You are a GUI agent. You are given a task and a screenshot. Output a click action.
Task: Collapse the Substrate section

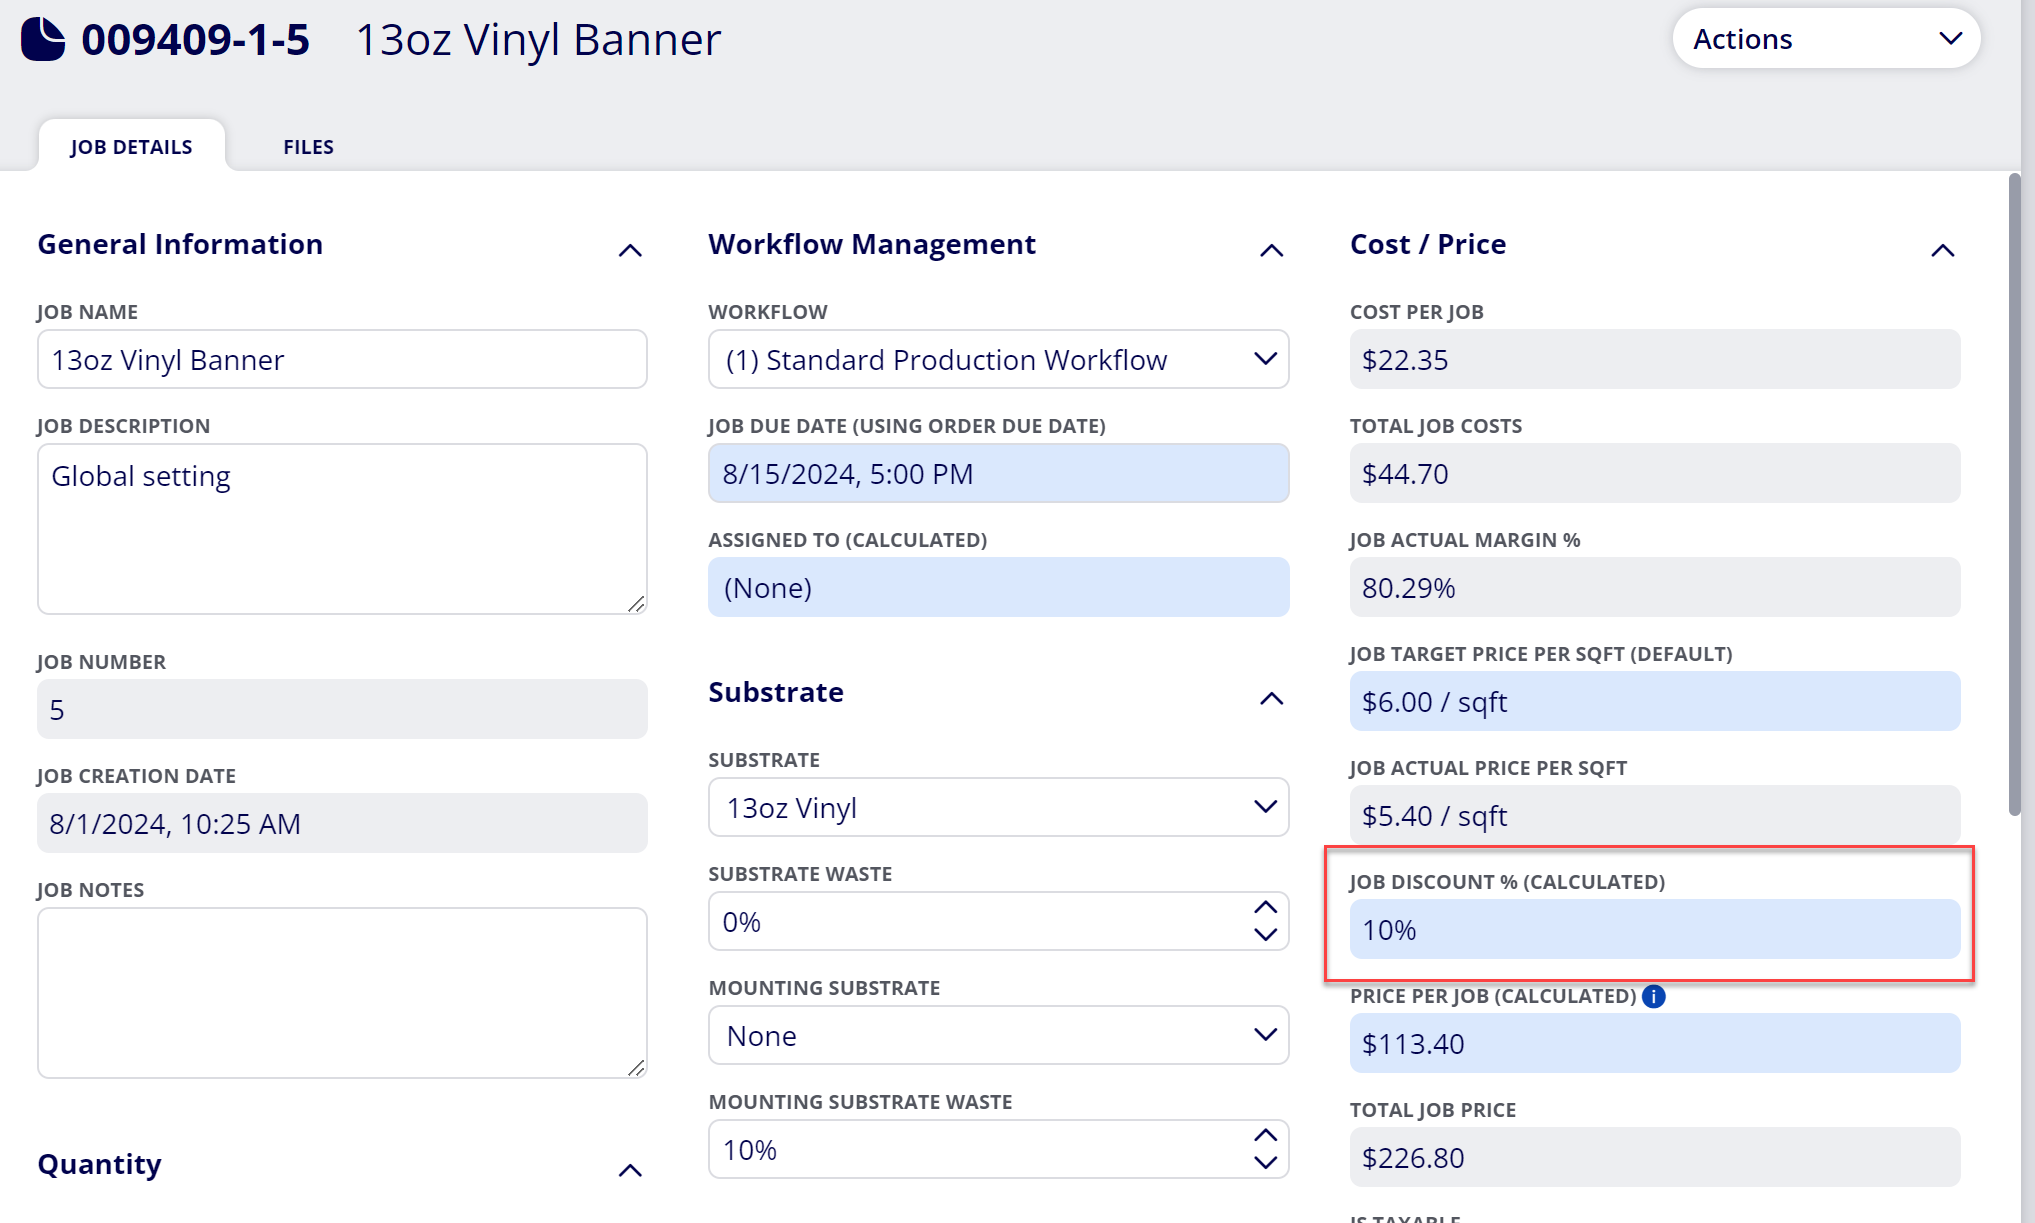point(1271,698)
